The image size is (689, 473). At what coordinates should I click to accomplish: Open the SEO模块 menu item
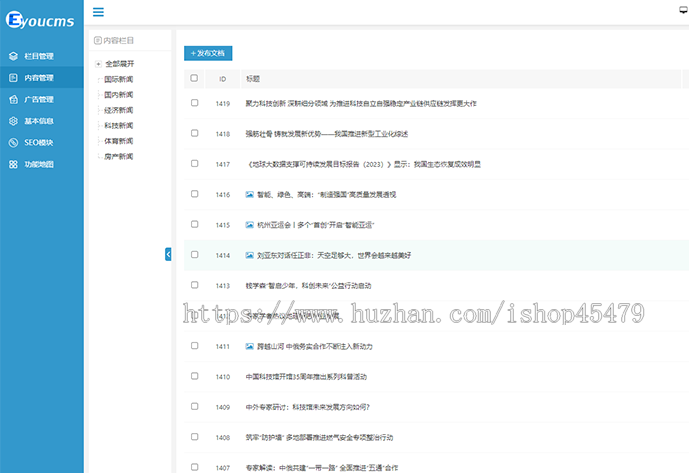(x=42, y=142)
